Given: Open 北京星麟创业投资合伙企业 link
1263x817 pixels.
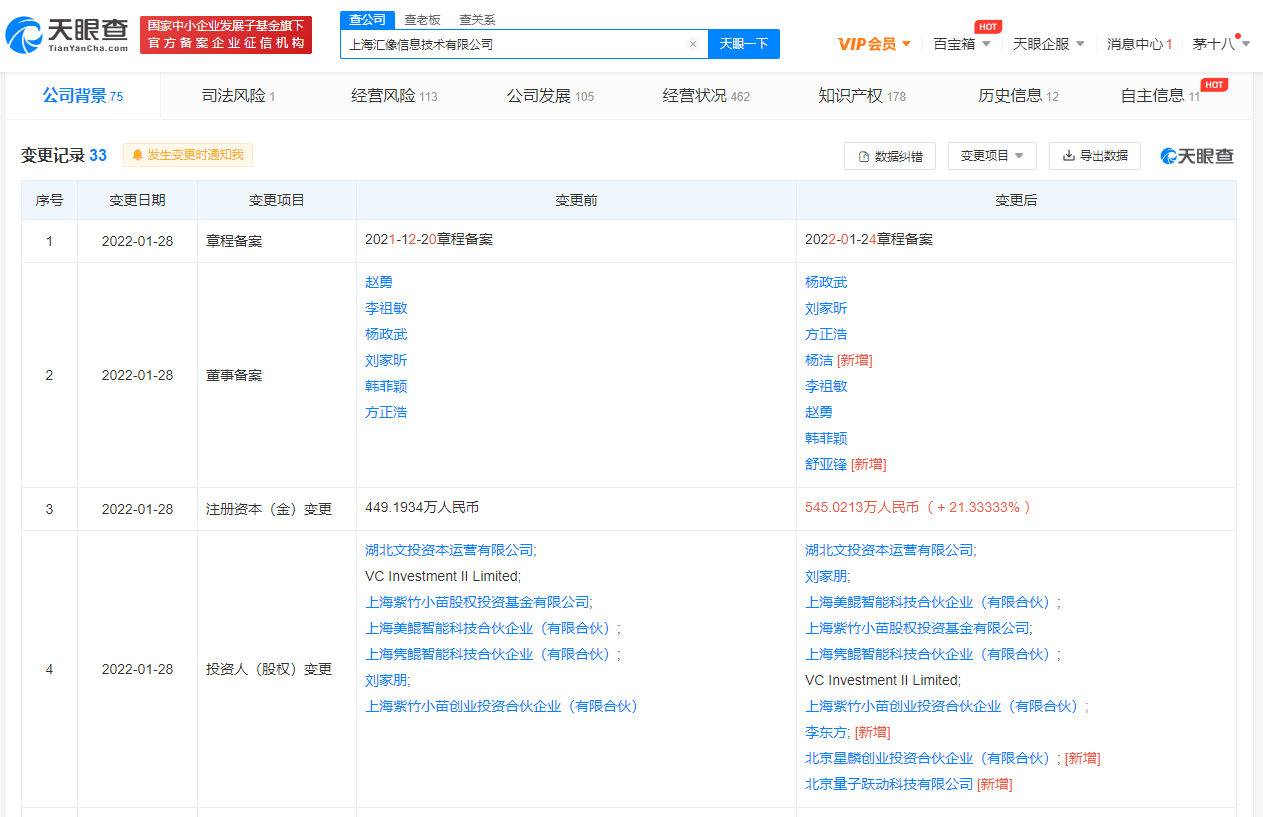Looking at the screenshot, I should pos(930,758).
